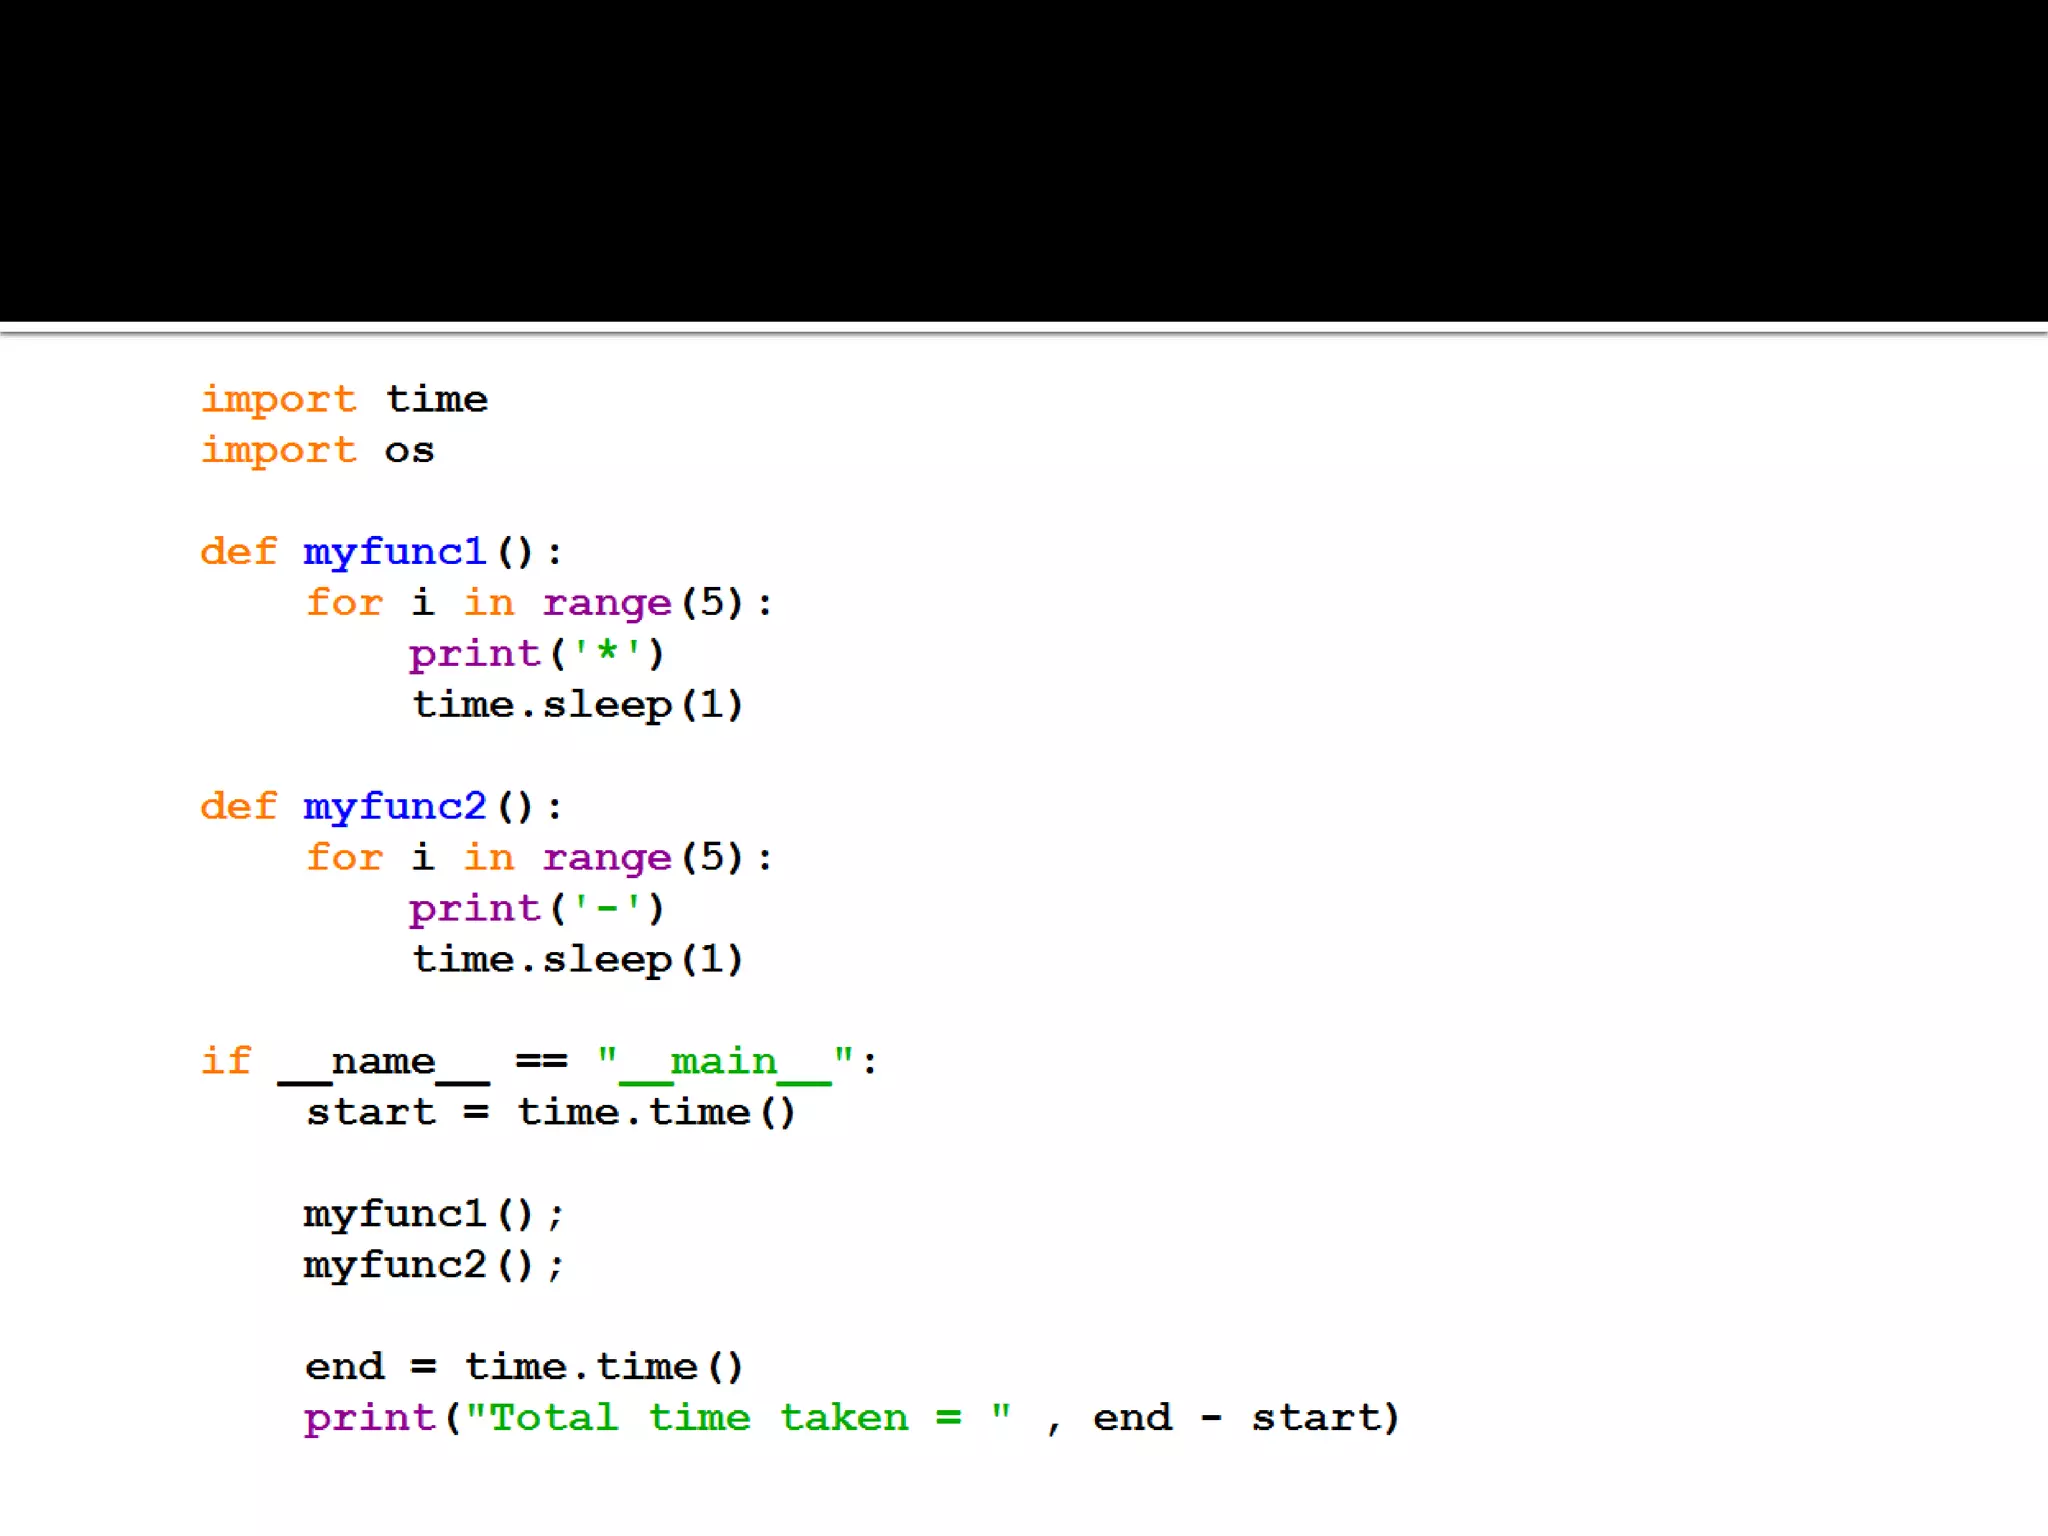
Task: Click the 'myfunc1' name in its def line
Action: click(394, 552)
